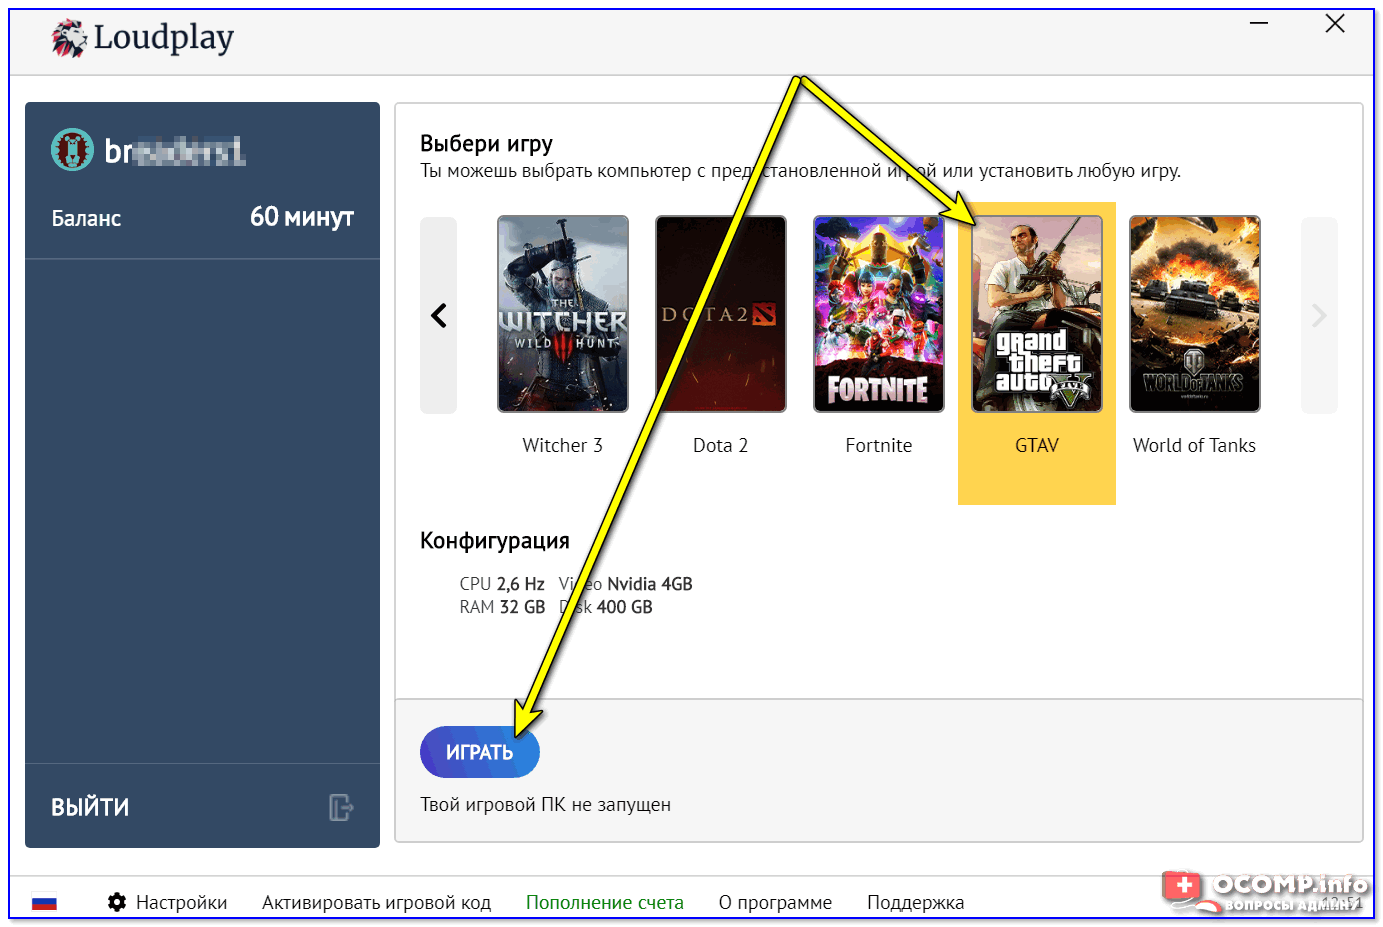Click the user avatar icon in sidebar

pyautogui.click(x=72, y=150)
